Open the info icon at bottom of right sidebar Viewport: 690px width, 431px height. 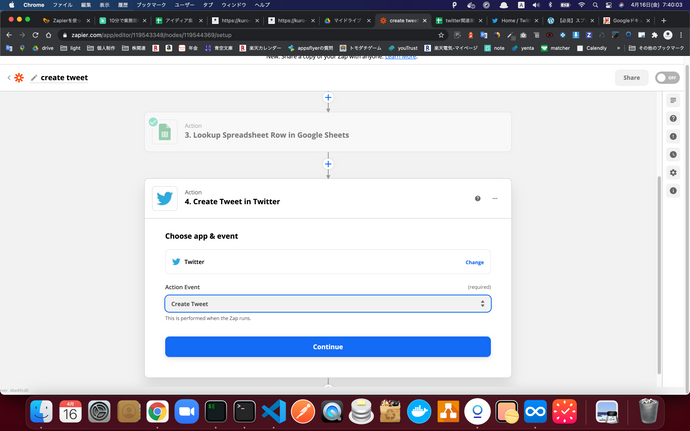point(673,191)
